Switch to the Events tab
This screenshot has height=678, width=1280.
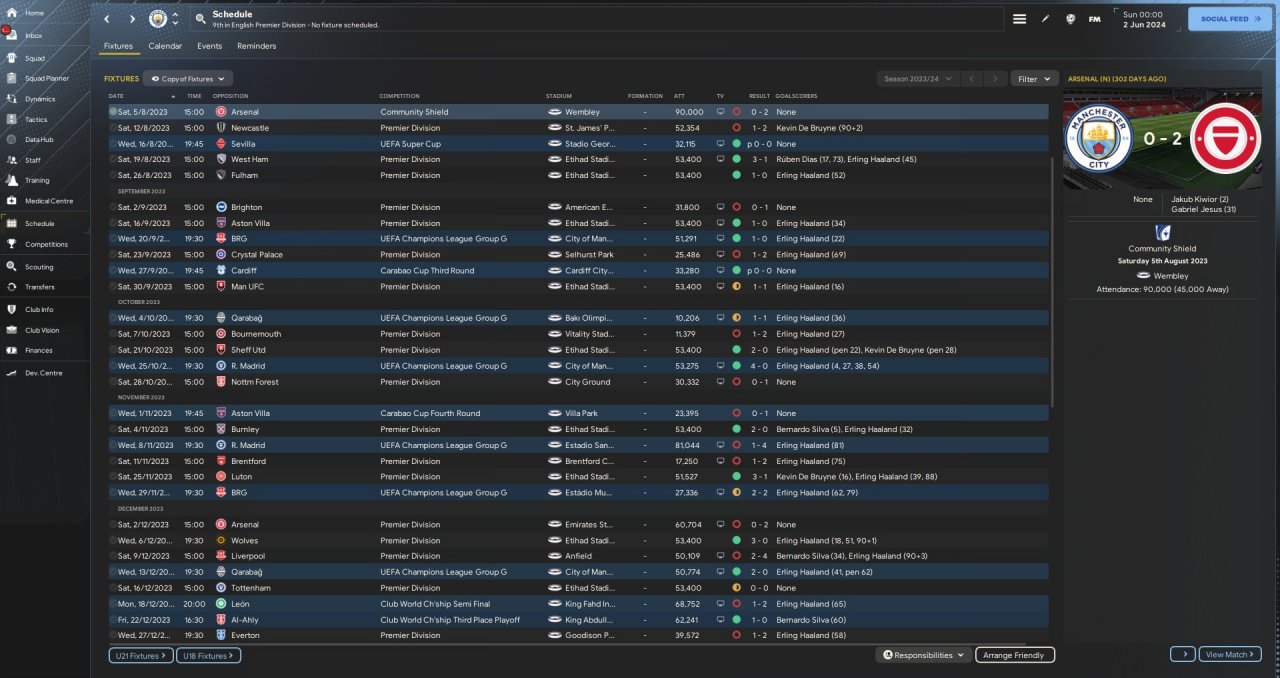(209, 46)
